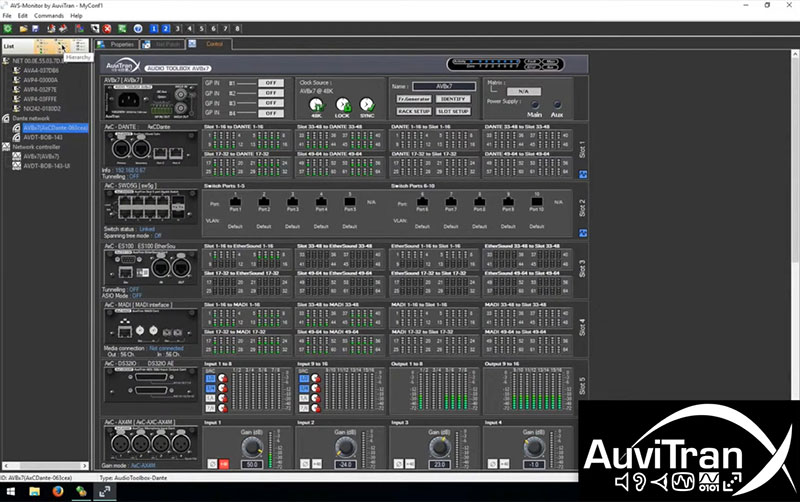The width and height of the screenshot is (800, 502).
Task: Click the Port 1 switch port icon
Action: point(235,202)
